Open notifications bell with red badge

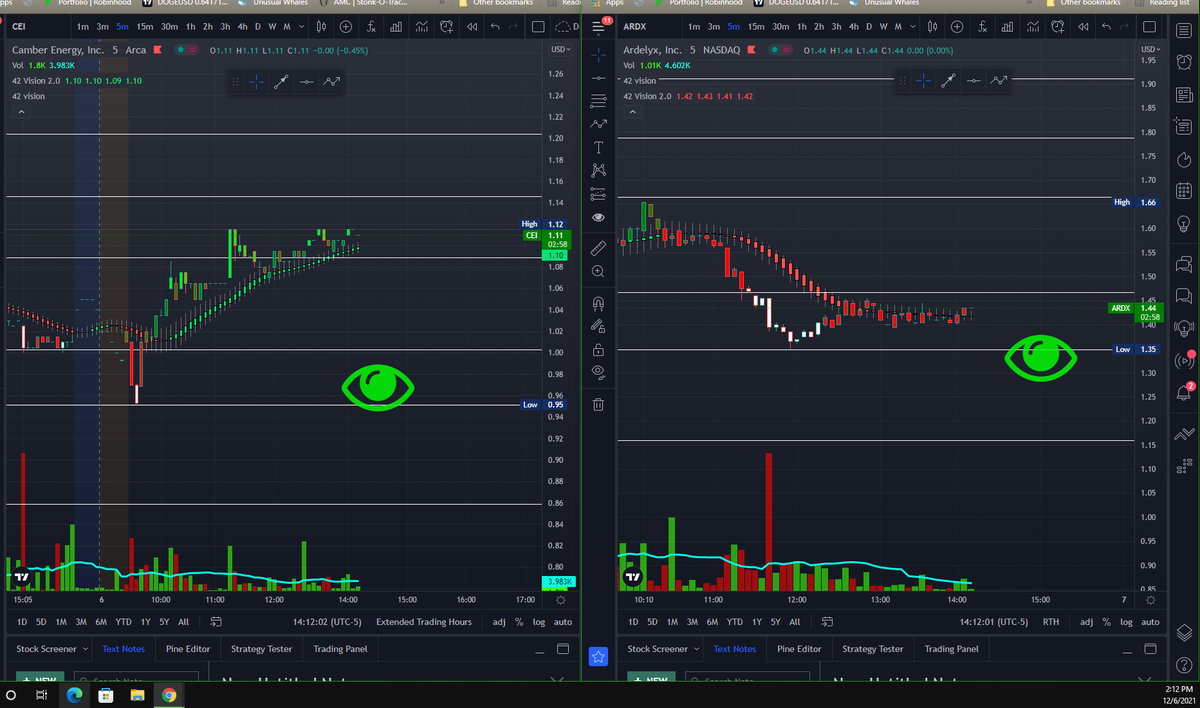pos(1183,392)
